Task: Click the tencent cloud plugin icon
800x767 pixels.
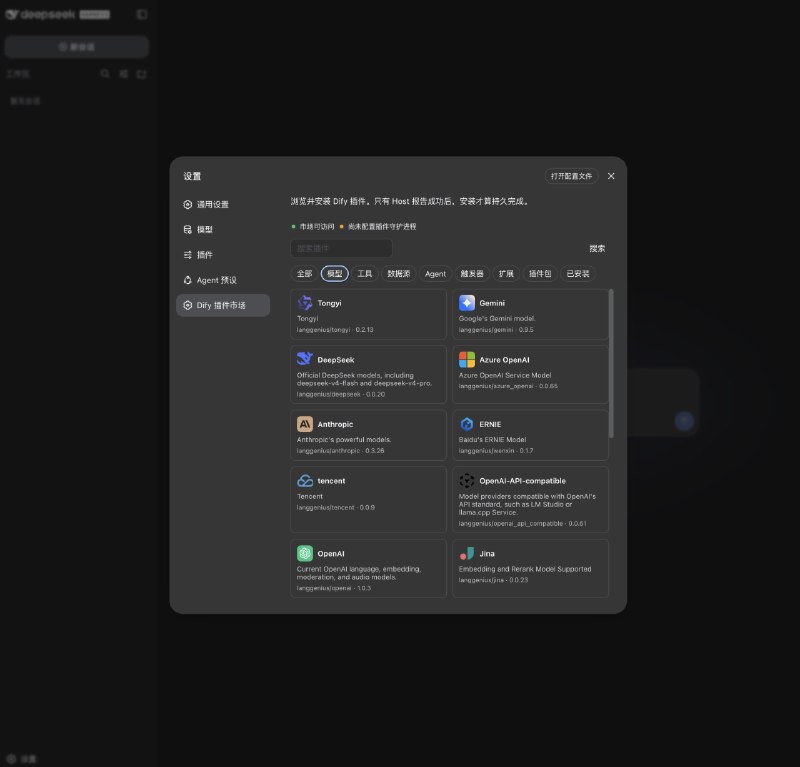Action: coord(305,481)
